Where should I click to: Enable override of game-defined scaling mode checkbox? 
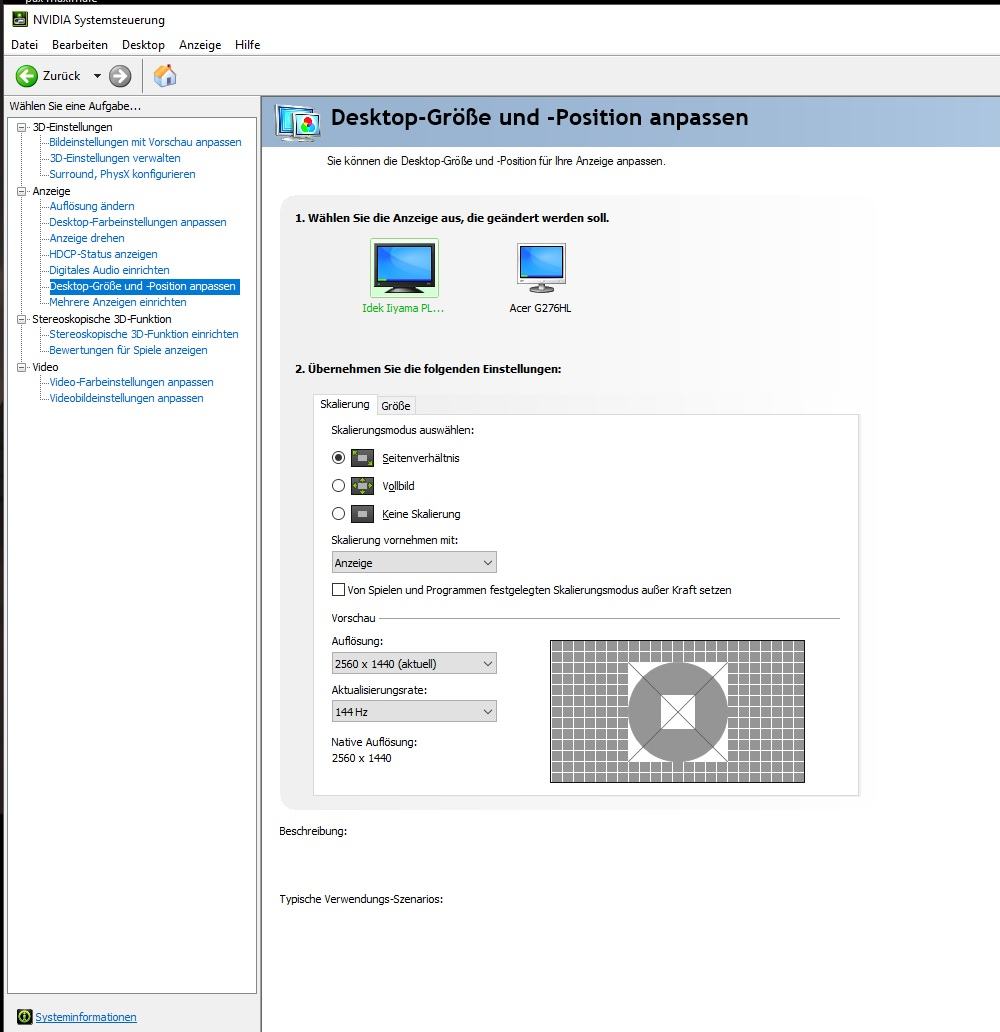pyautogui.click(x=338, y=590)
